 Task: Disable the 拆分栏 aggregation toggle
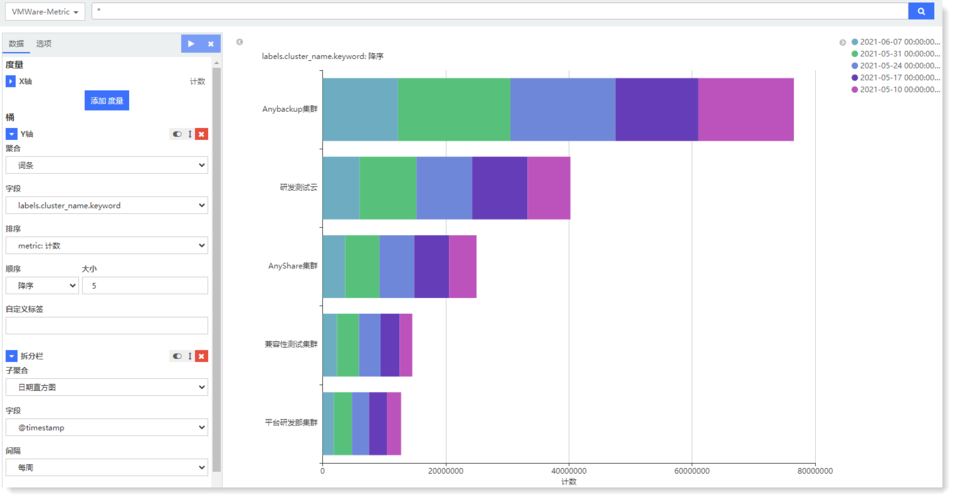(177, 356)
